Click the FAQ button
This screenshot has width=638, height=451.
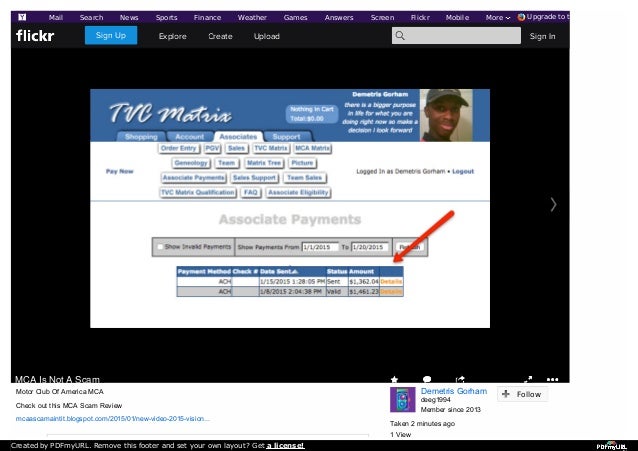click(x=251, y=192)
